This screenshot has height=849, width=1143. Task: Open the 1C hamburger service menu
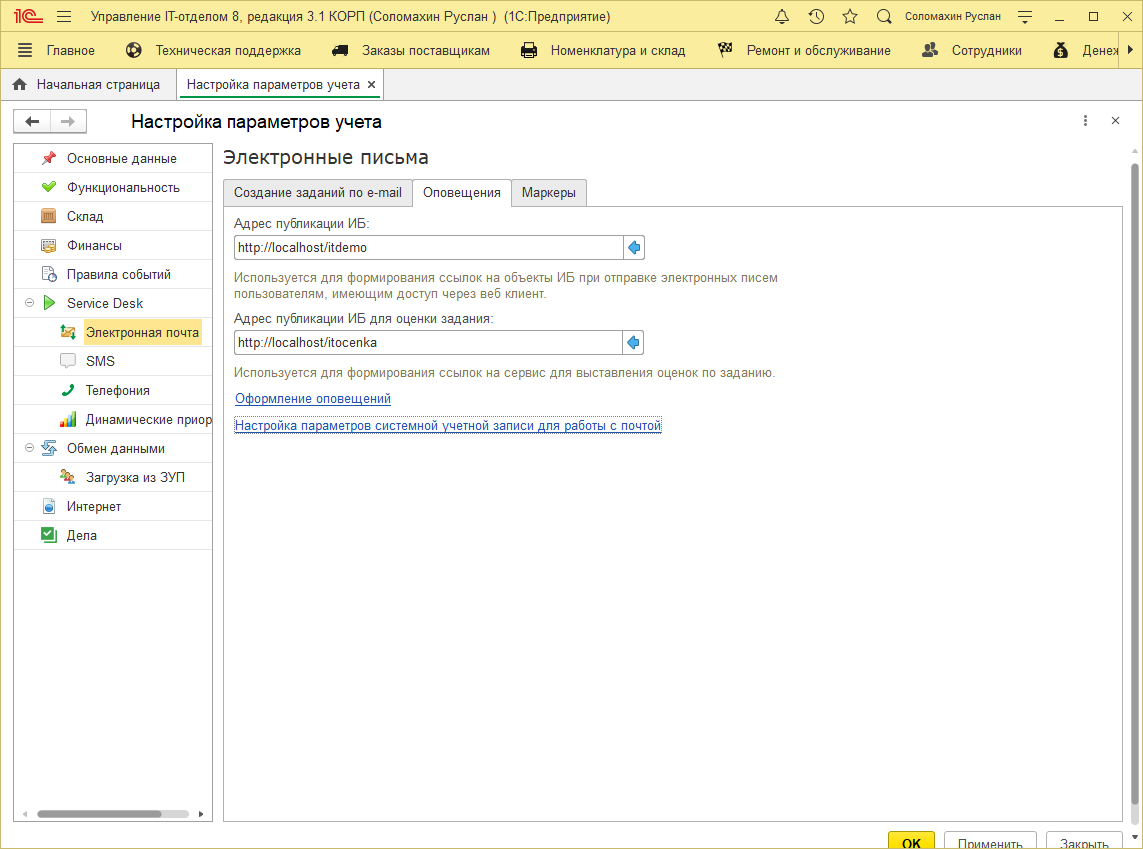pos(64,17)
